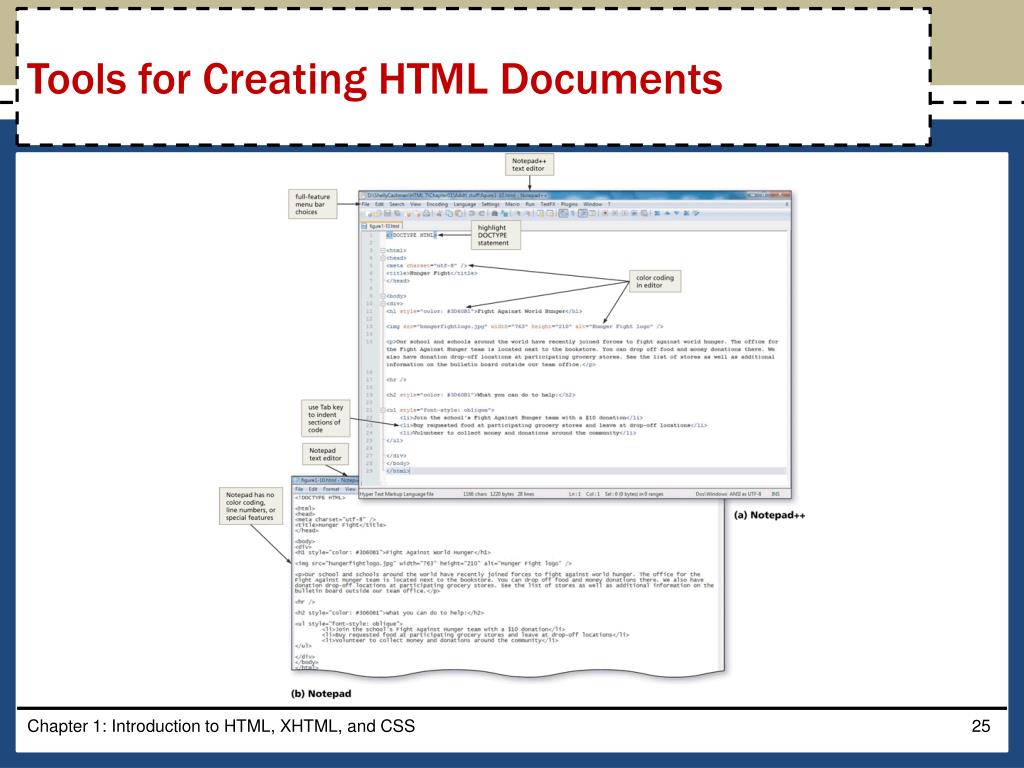The width and height of the screenshot is (1024, 768).
Task: Collapse the <head> fold marker
Action: click(x=383, y=258)
